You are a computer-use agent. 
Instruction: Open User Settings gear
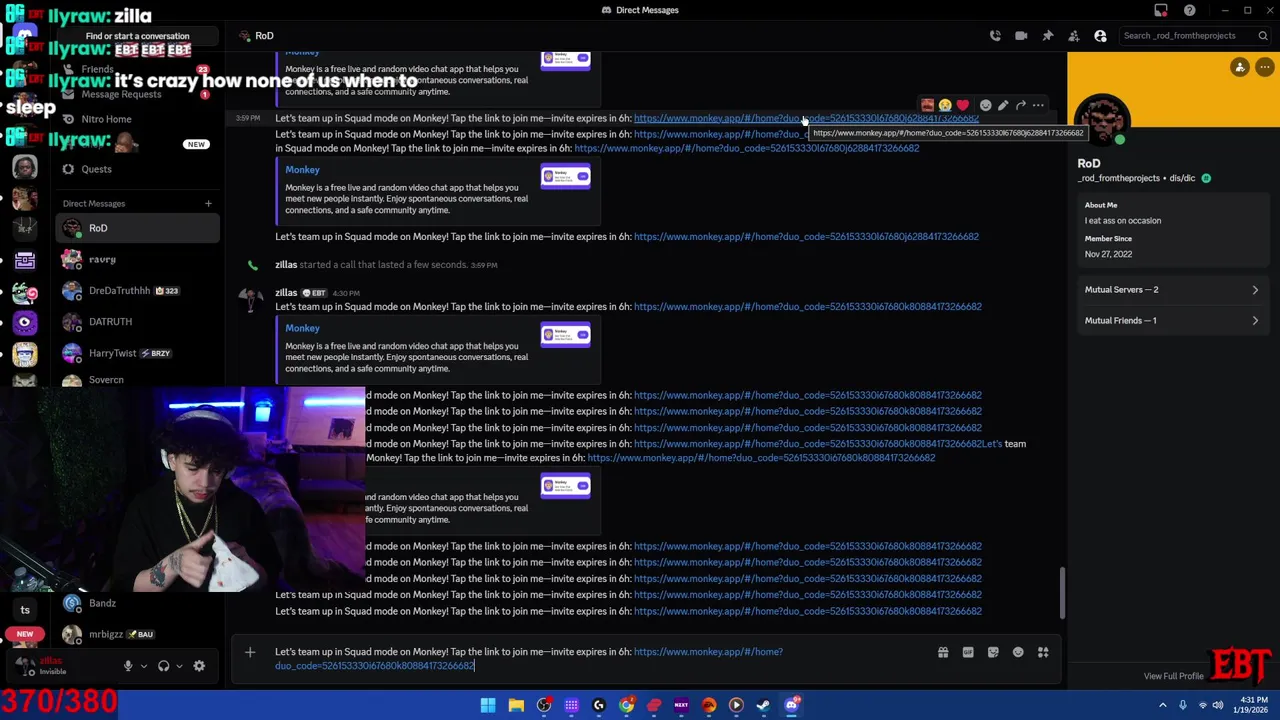tap(199, 666)
